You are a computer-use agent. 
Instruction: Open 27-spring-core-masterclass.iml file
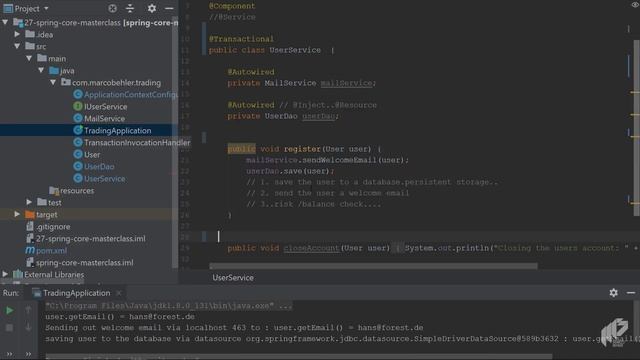tap(91, 238)
